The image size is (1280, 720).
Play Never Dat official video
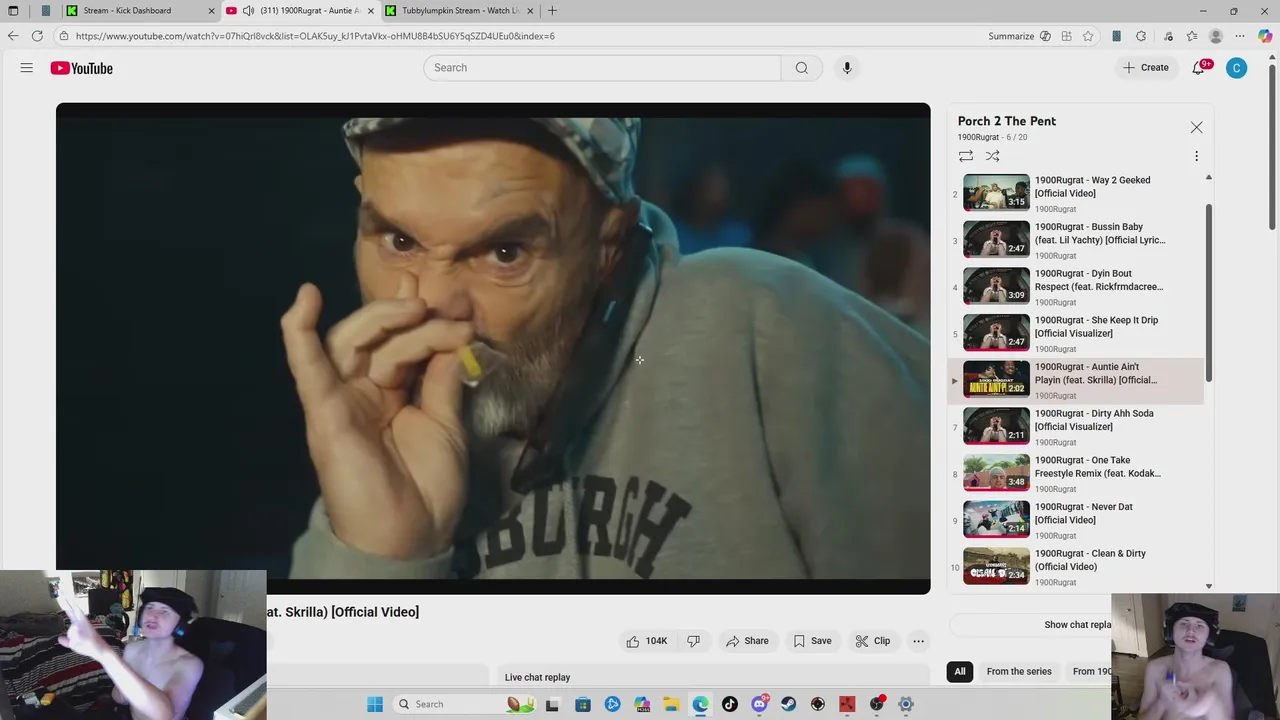coord(1076,520)
